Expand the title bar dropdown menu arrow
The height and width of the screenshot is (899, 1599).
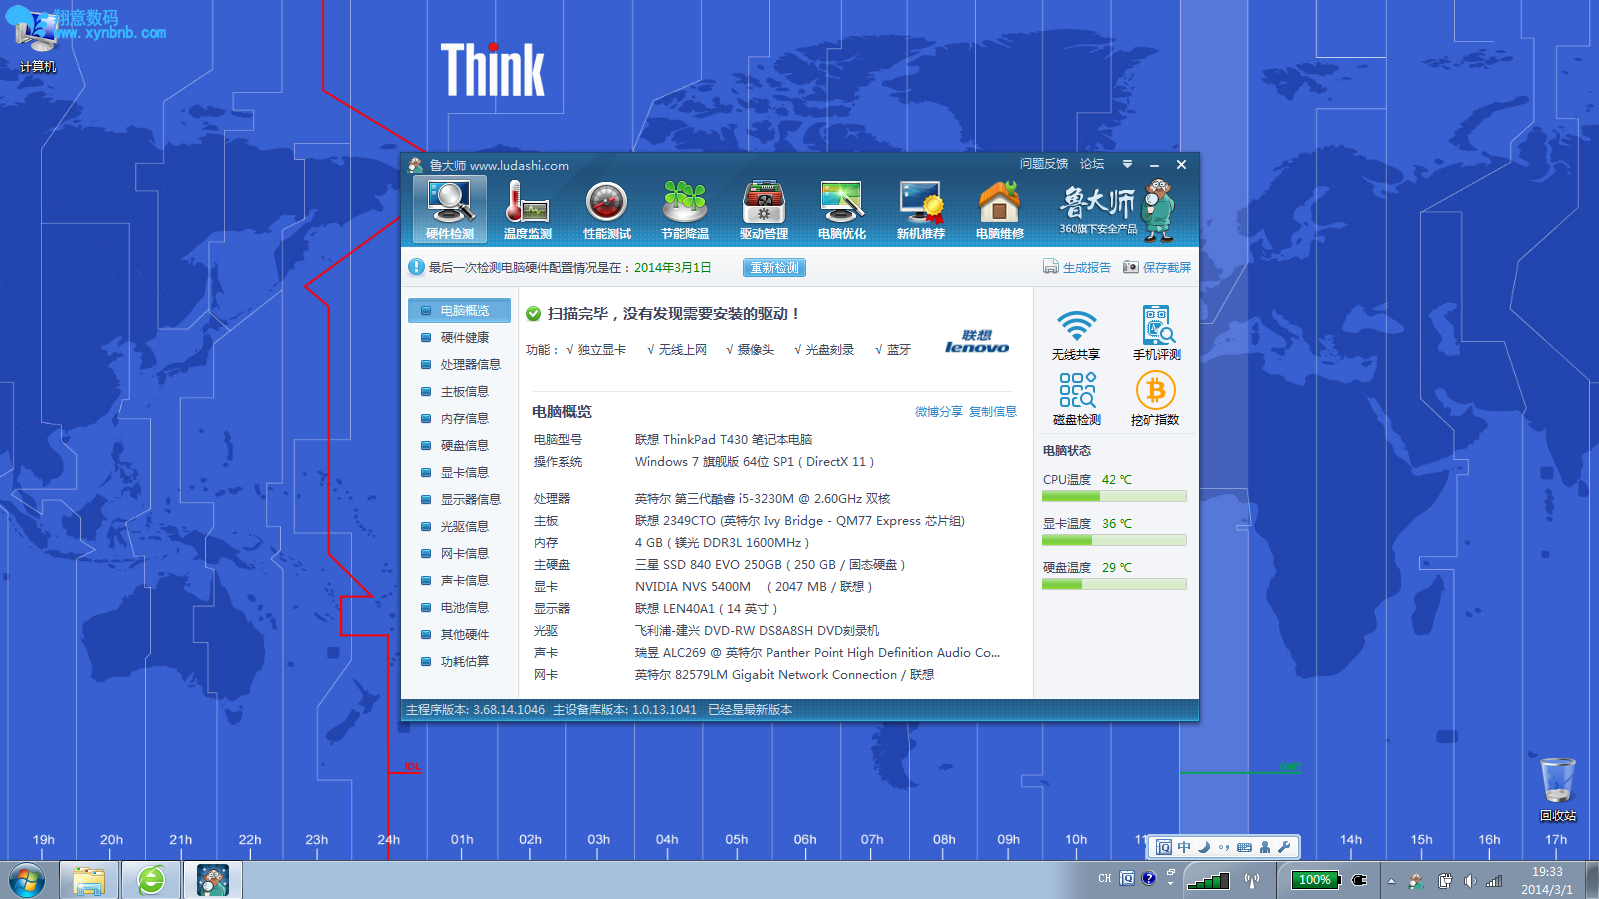(x=1127, y=165)
